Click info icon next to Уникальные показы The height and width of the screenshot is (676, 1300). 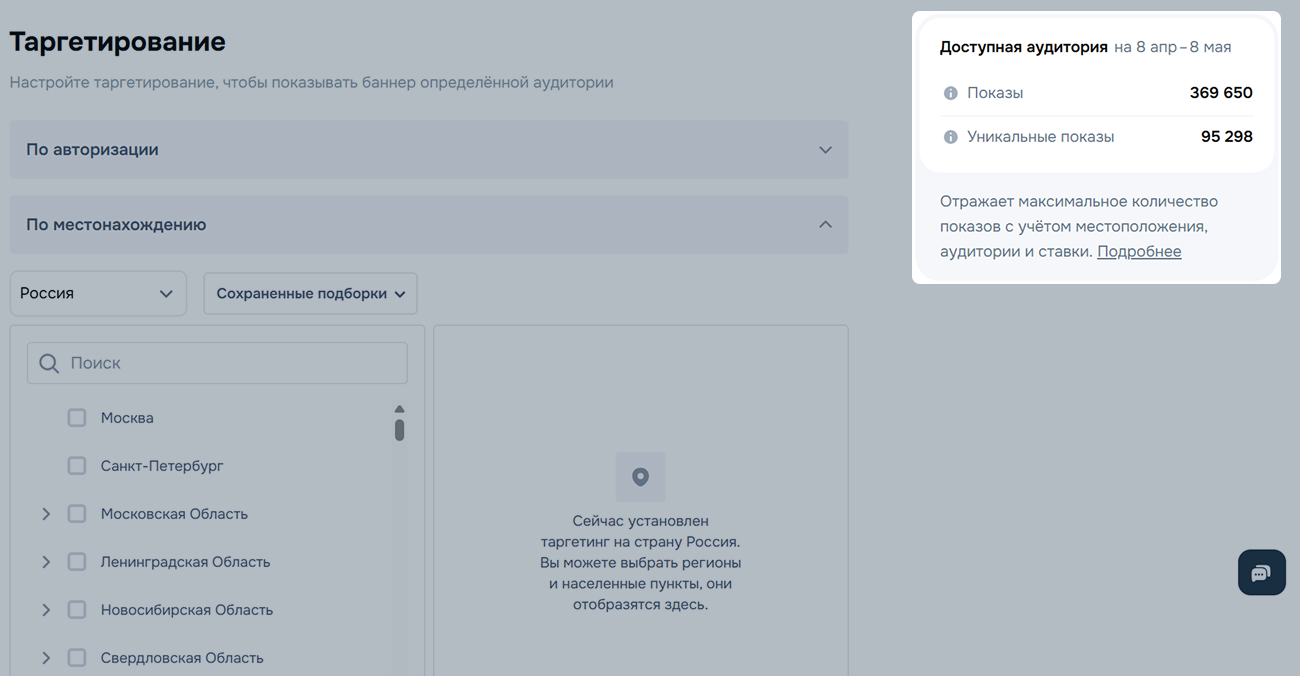tap(950, 137)
